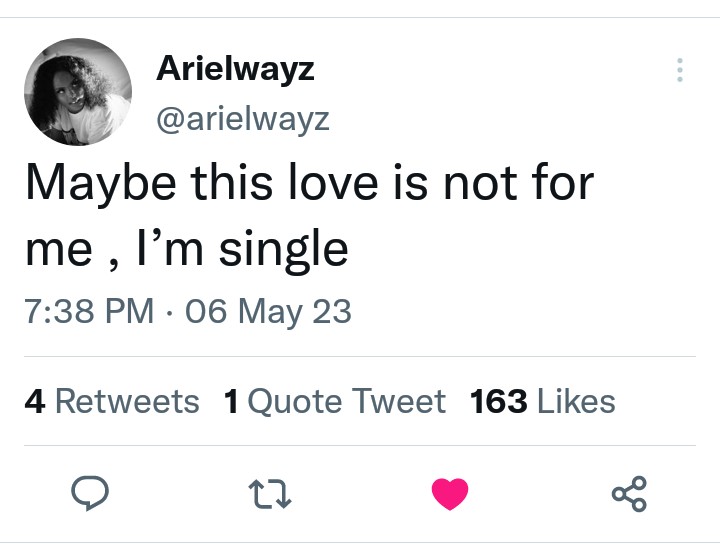Click the number 1 before Quote Tweet
The image size is (720, 544).
pyautogui.click(x=231, y=402)
